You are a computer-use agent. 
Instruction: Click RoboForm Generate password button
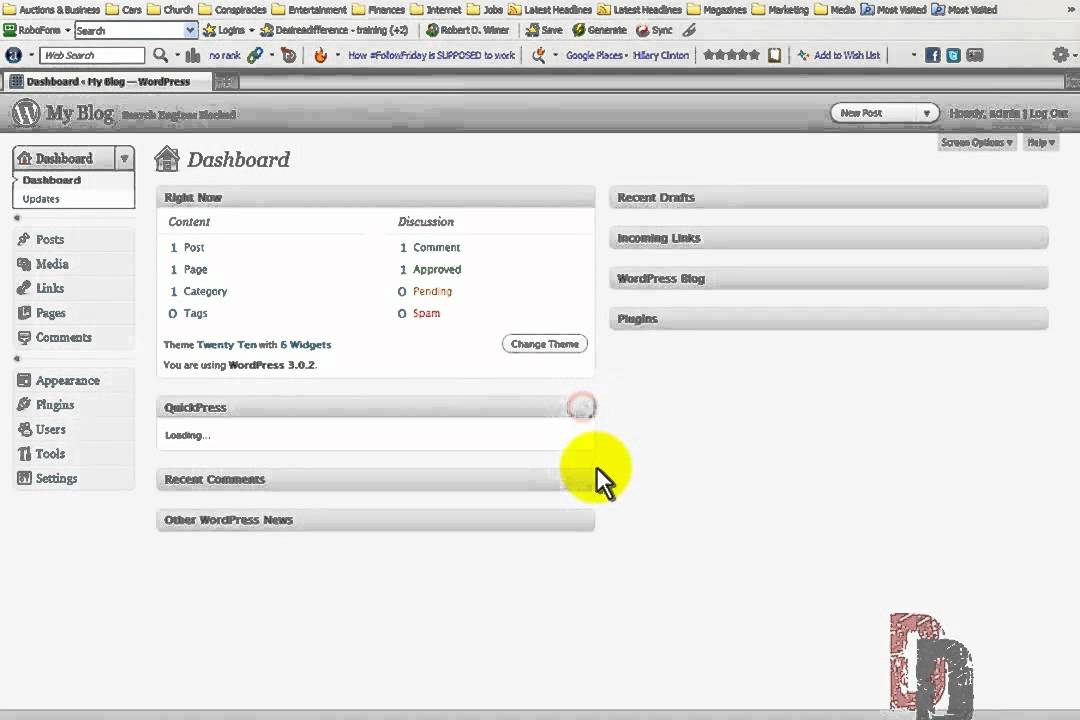tap(599, 30)
